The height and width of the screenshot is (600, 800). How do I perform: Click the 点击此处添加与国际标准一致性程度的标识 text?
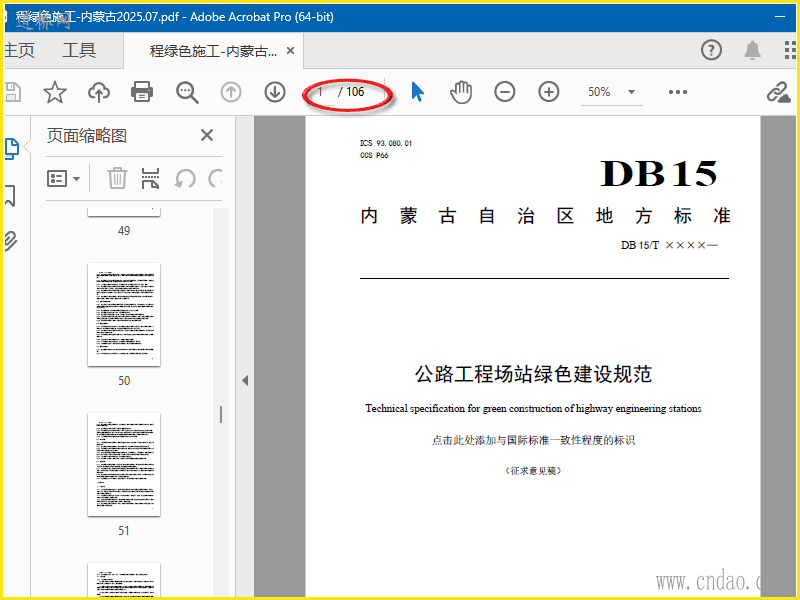533,440
